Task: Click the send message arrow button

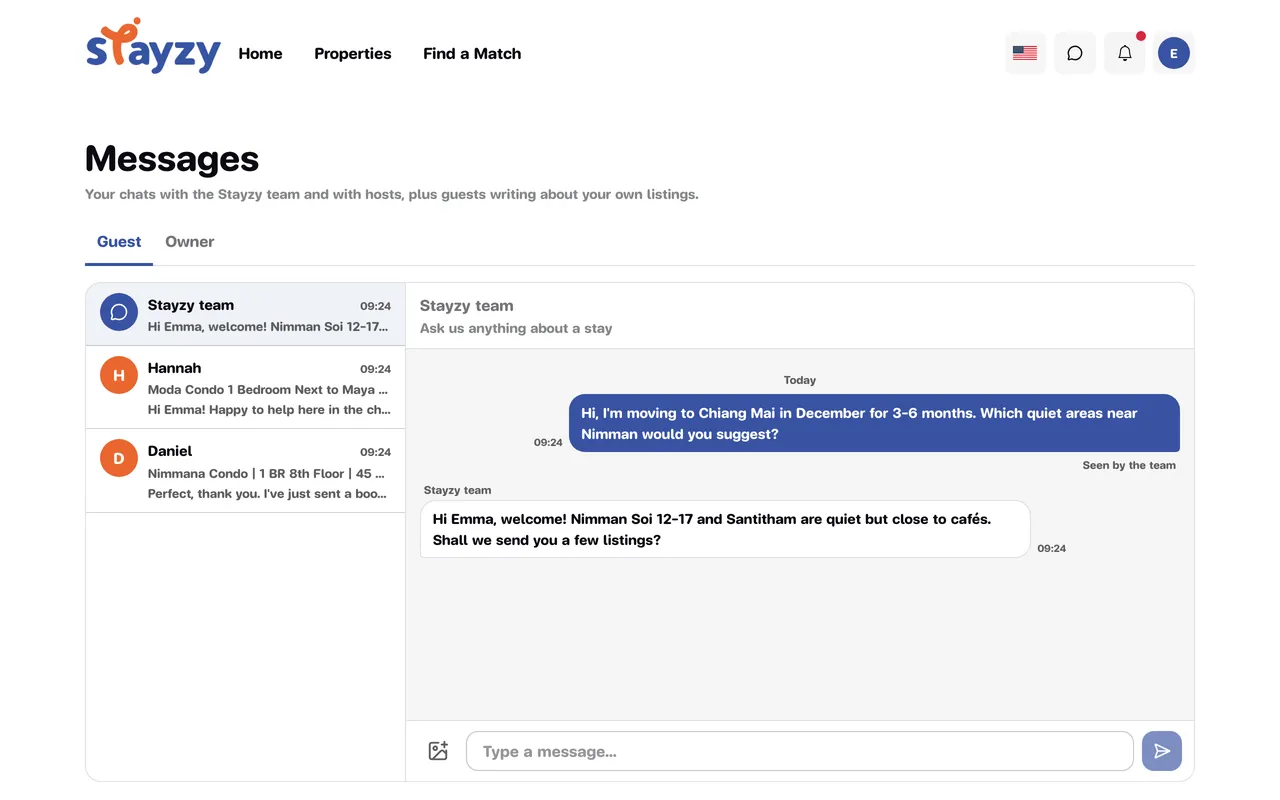Action: tap(1162, 751)
